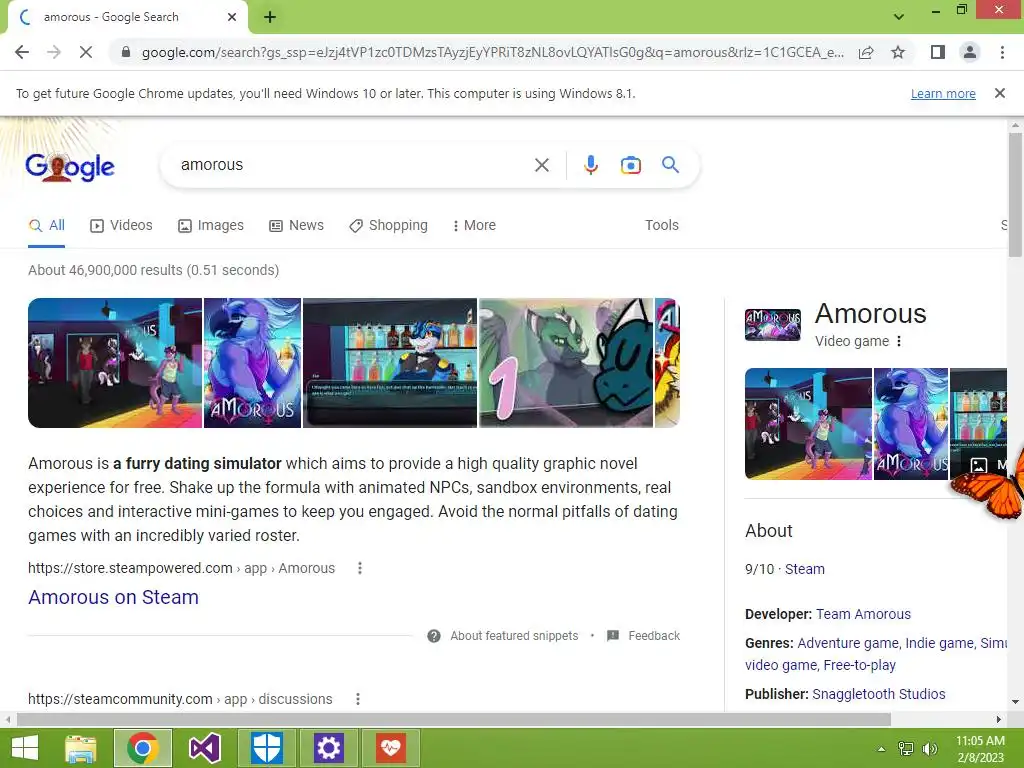This screenshot has width=1024, height=768.
Task: Click the network tray icon
Action: pos(906,749)
